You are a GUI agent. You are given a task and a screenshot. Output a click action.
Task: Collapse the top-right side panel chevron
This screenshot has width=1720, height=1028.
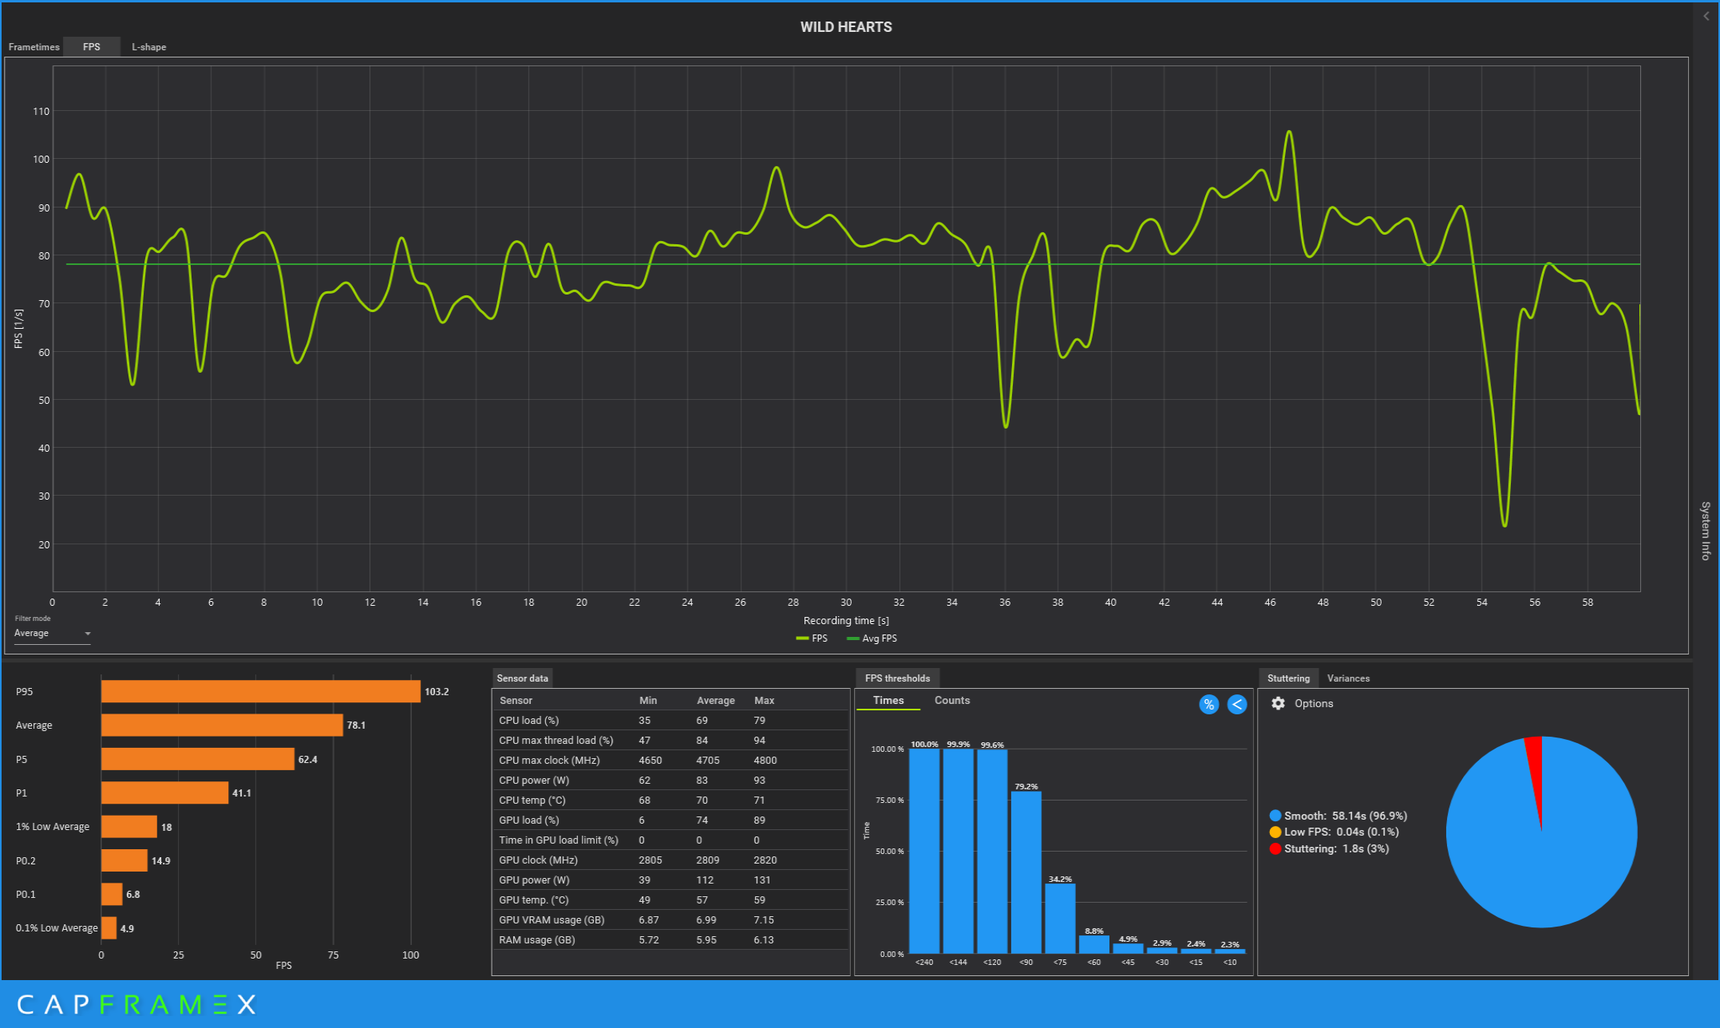point(1706,16)
